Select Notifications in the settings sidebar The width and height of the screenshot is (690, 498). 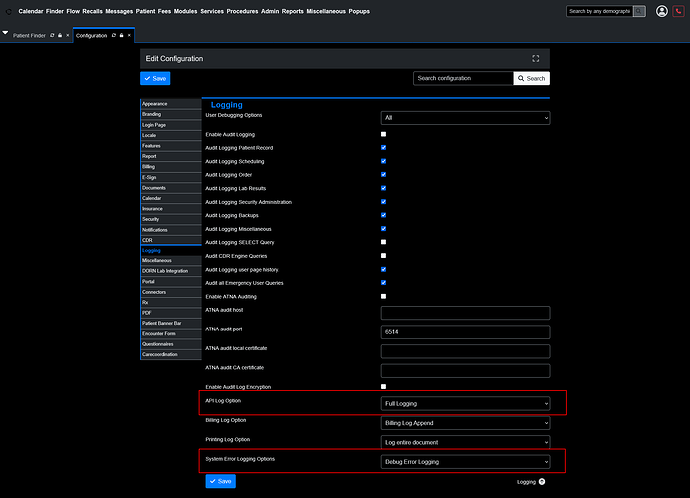click(x=171, y=230)
